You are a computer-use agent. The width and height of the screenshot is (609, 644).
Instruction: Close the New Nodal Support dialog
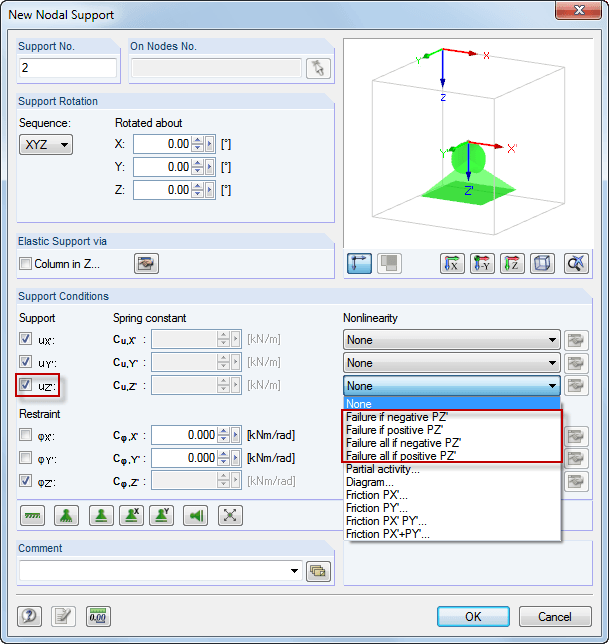(579, 9)
